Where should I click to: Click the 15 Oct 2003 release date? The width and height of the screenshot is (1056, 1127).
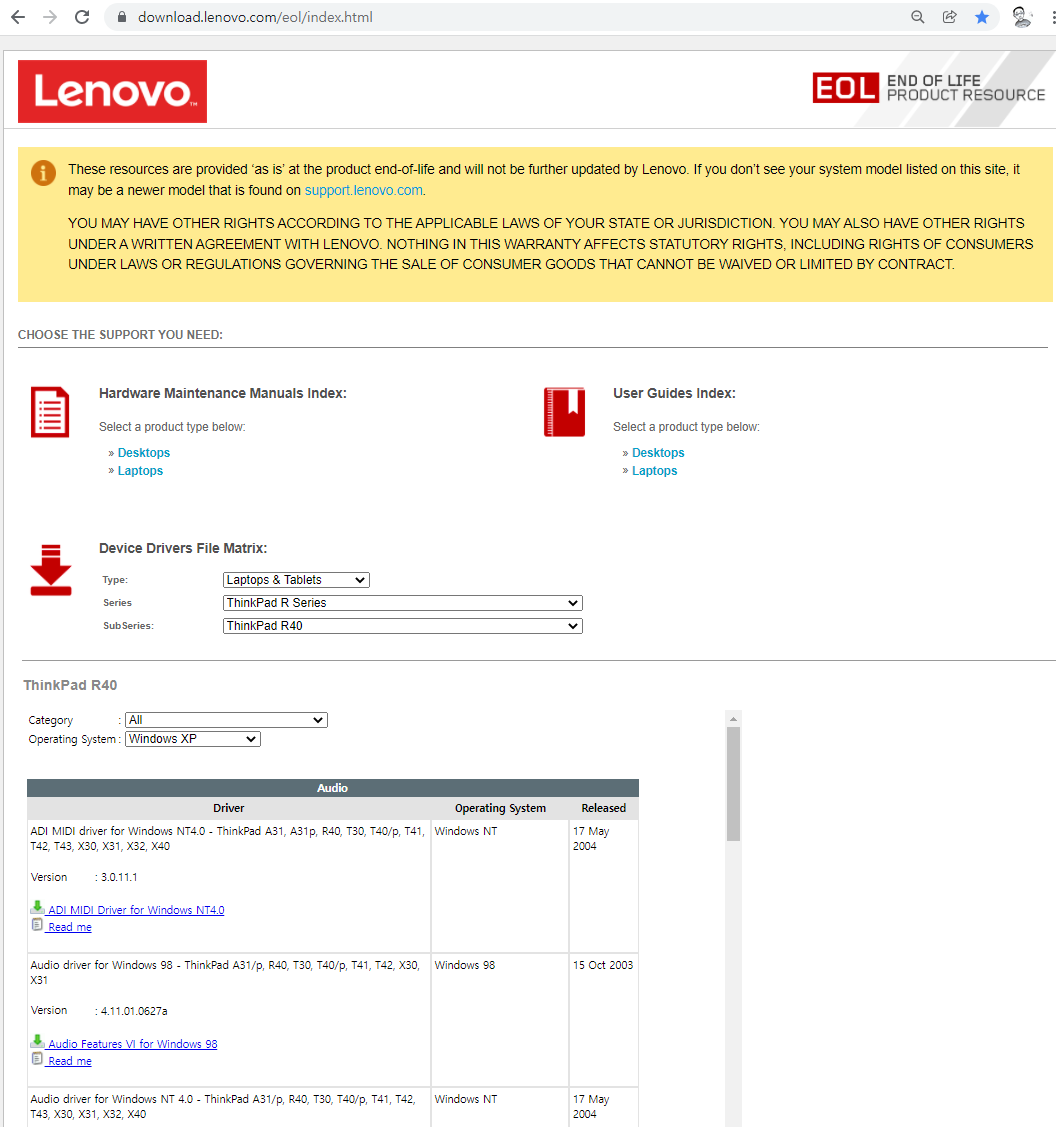click(603, 965)
